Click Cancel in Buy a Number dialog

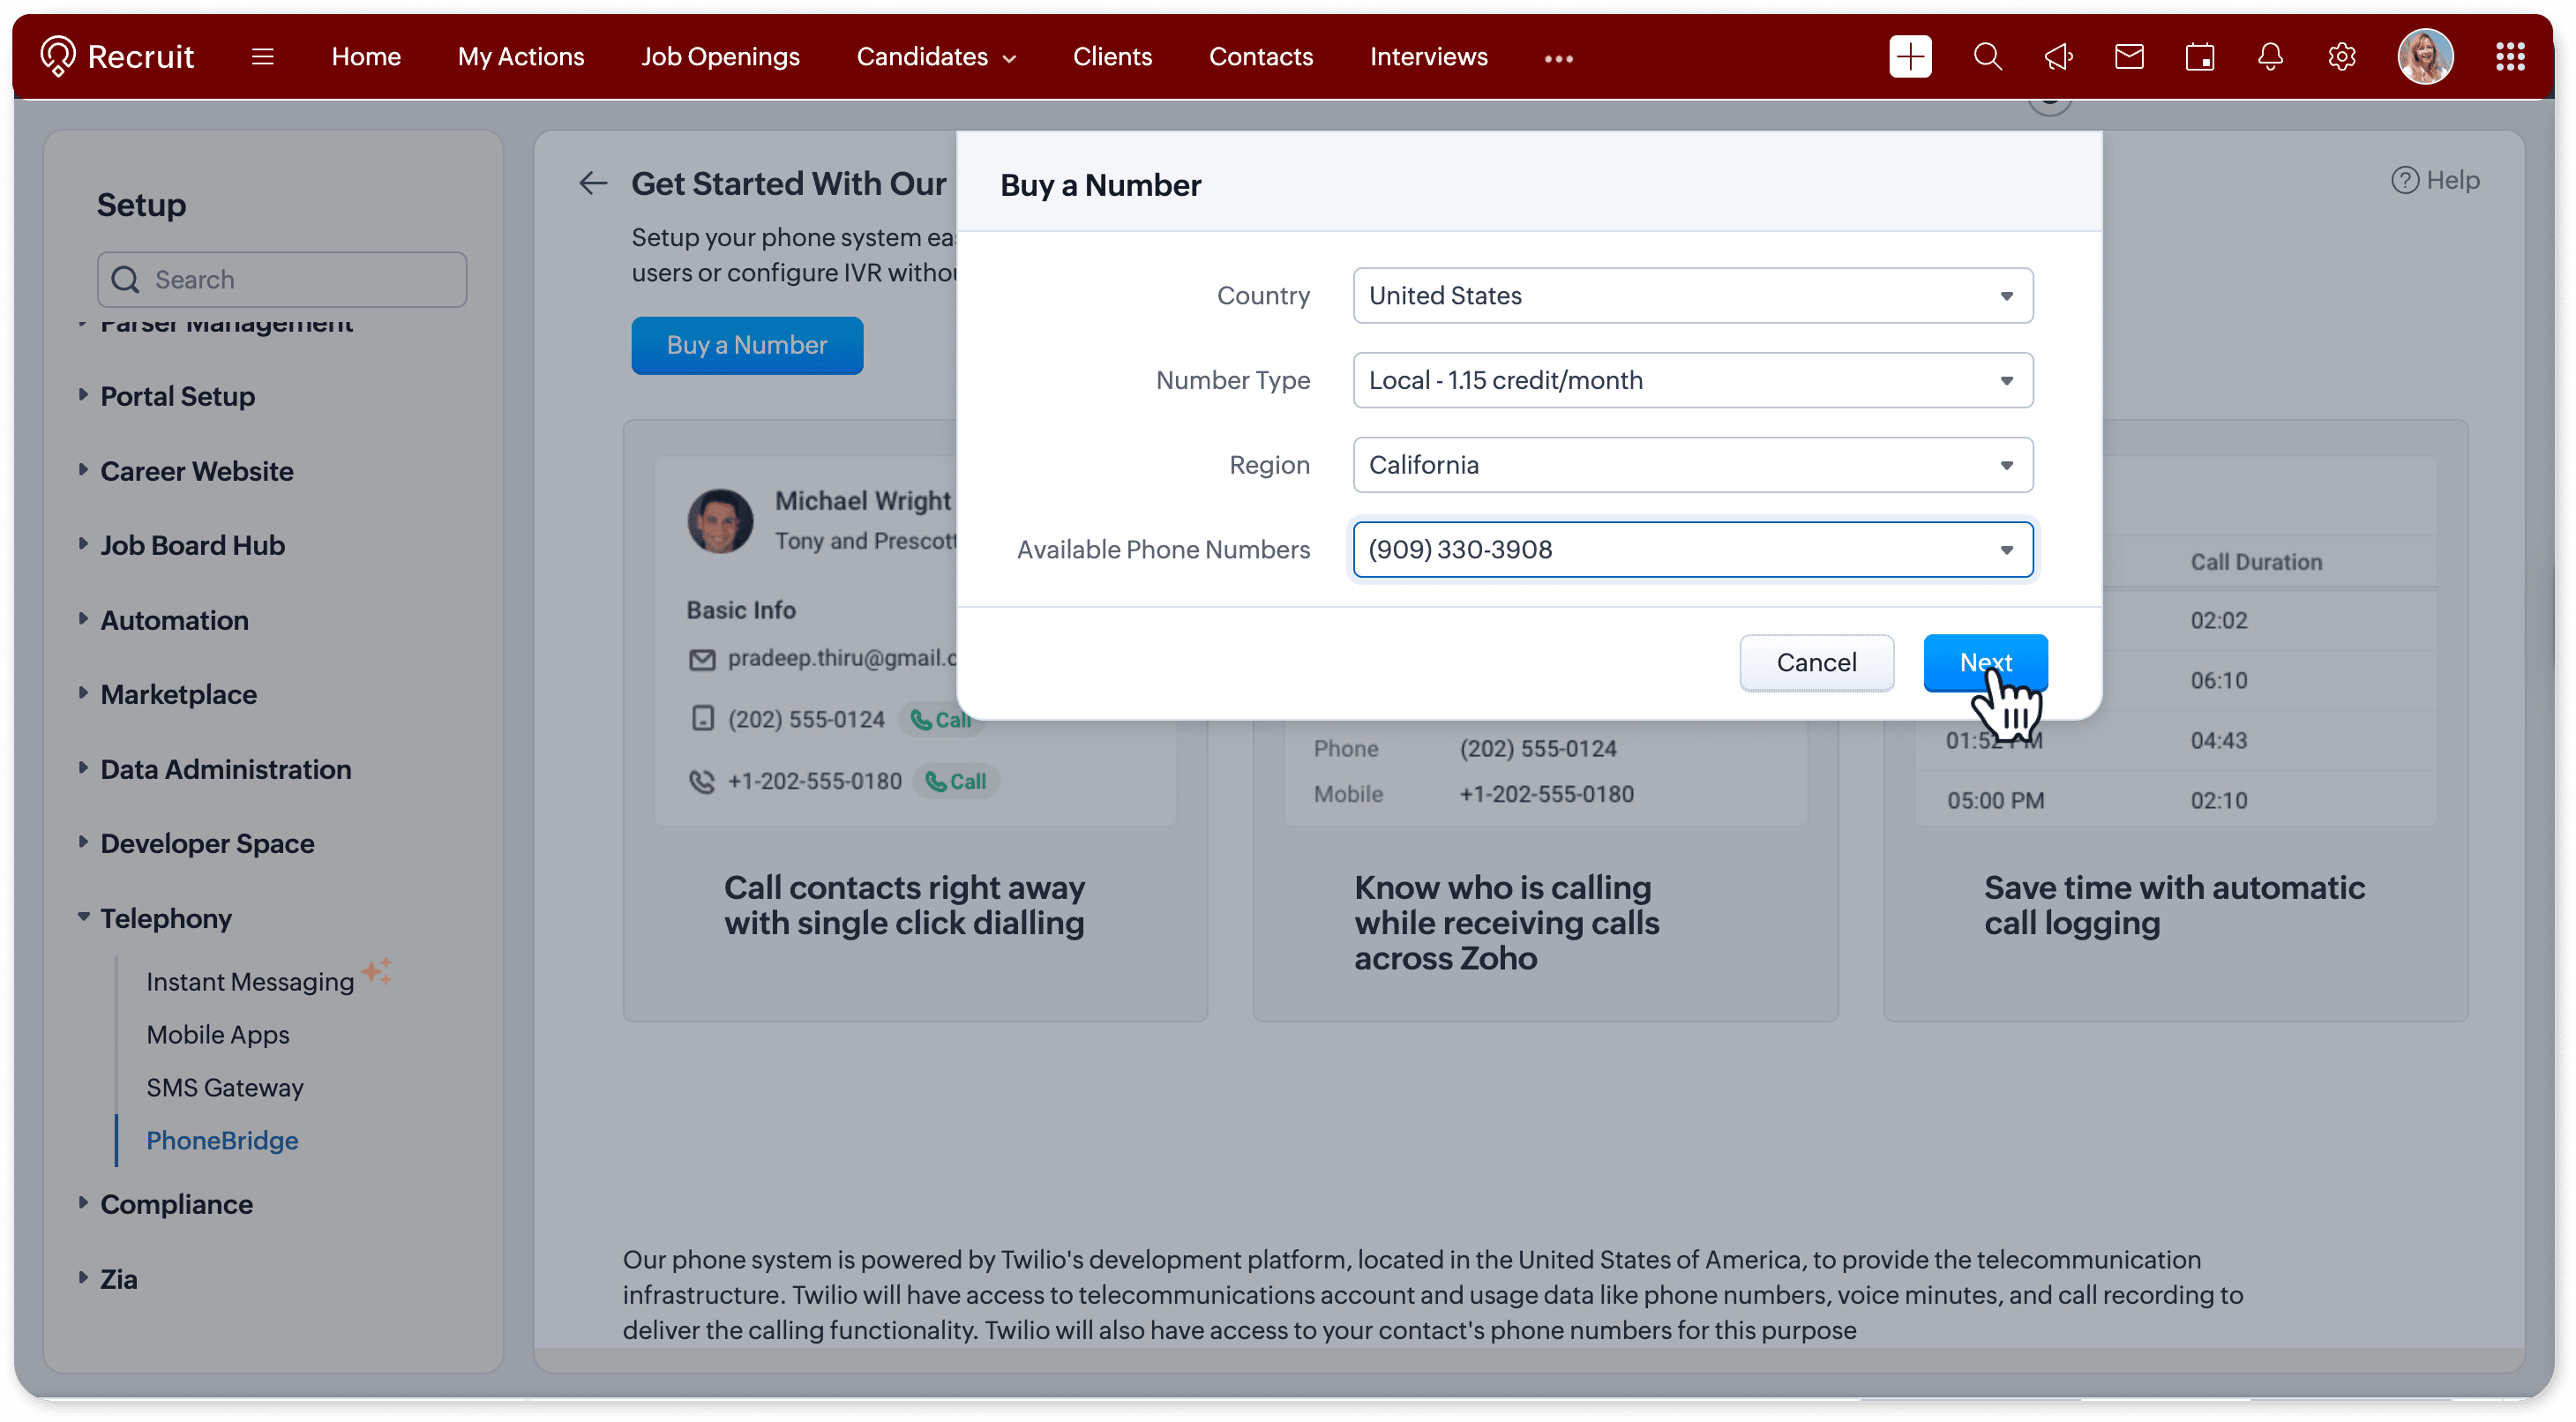pos(1815,662)
